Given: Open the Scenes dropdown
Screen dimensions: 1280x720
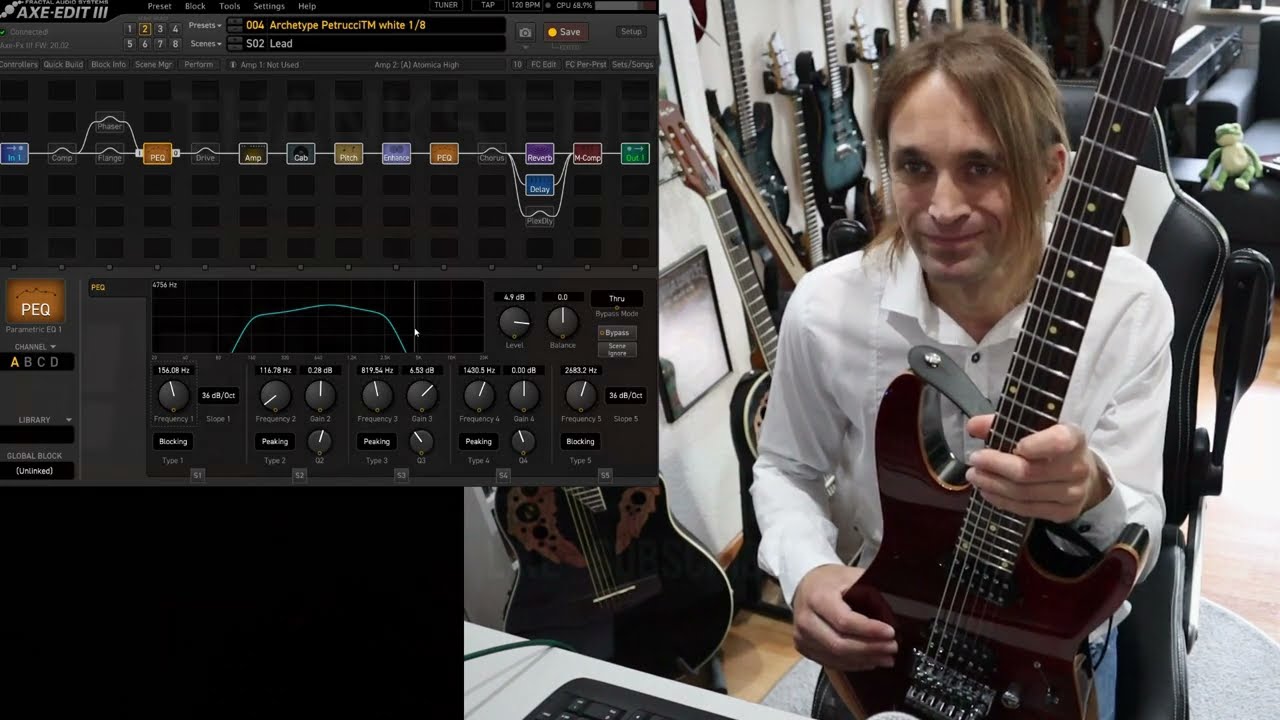Looking at the screenshot, I should coord(205,44).
